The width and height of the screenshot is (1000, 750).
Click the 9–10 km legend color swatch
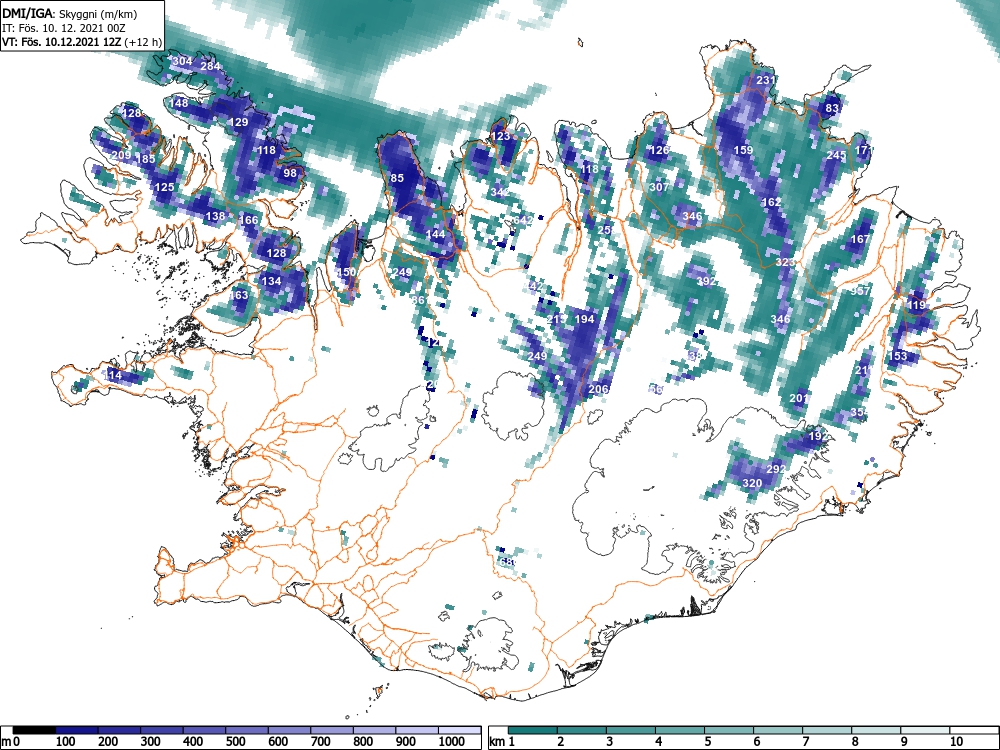(x=925, y=730)
